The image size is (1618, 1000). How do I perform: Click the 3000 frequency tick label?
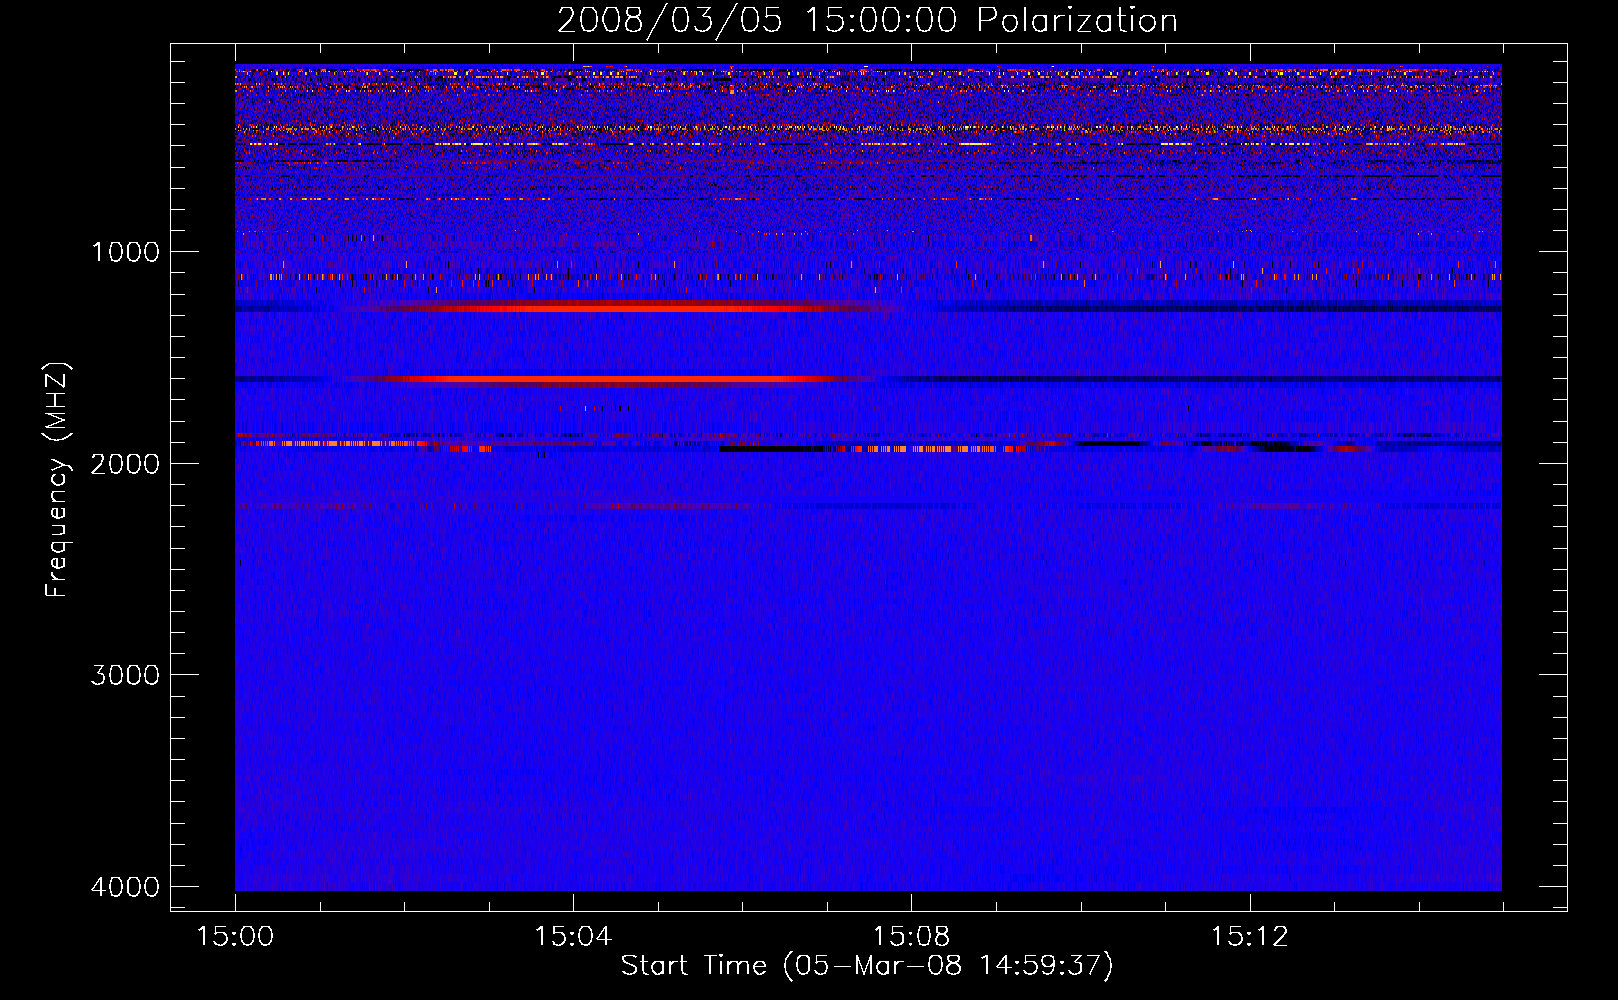tap(125, 675)
